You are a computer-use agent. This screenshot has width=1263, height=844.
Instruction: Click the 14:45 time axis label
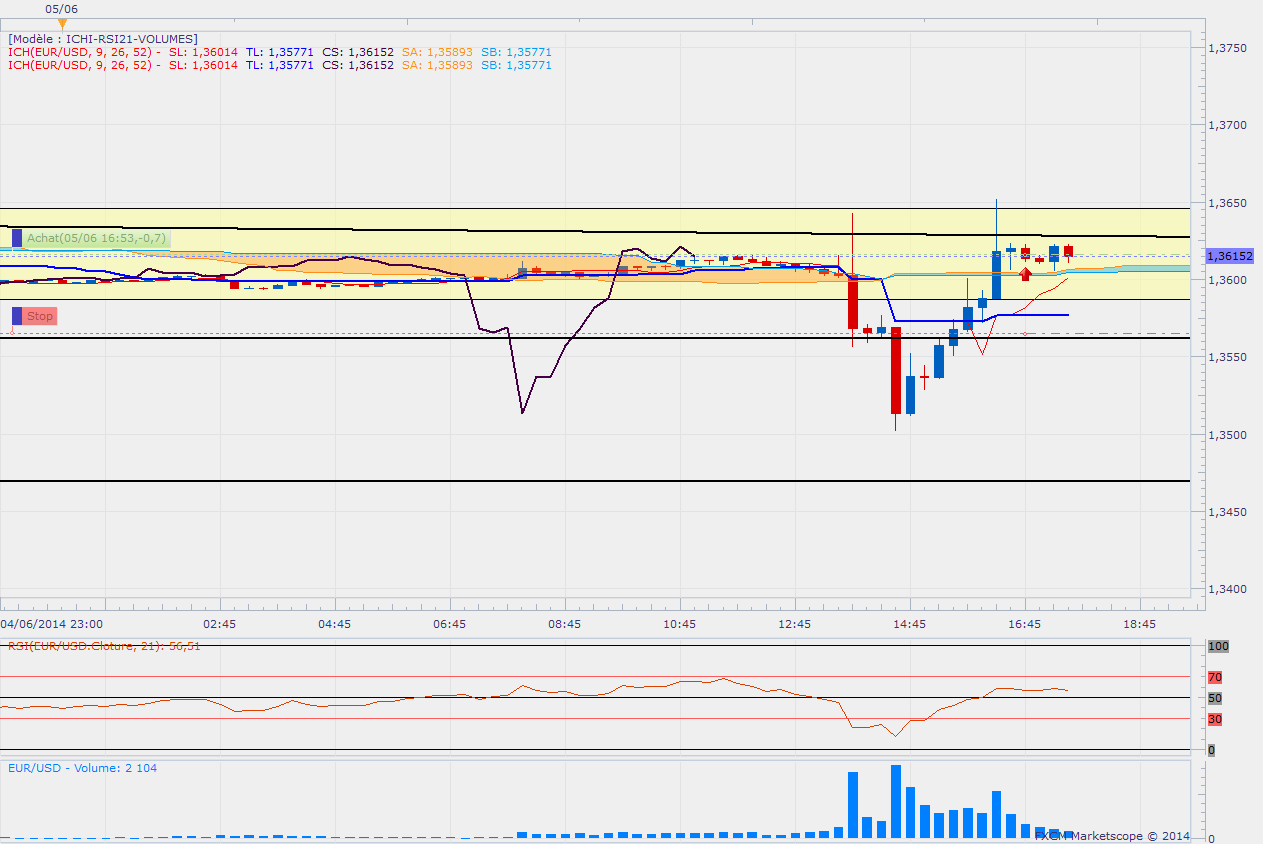(909, 624)
